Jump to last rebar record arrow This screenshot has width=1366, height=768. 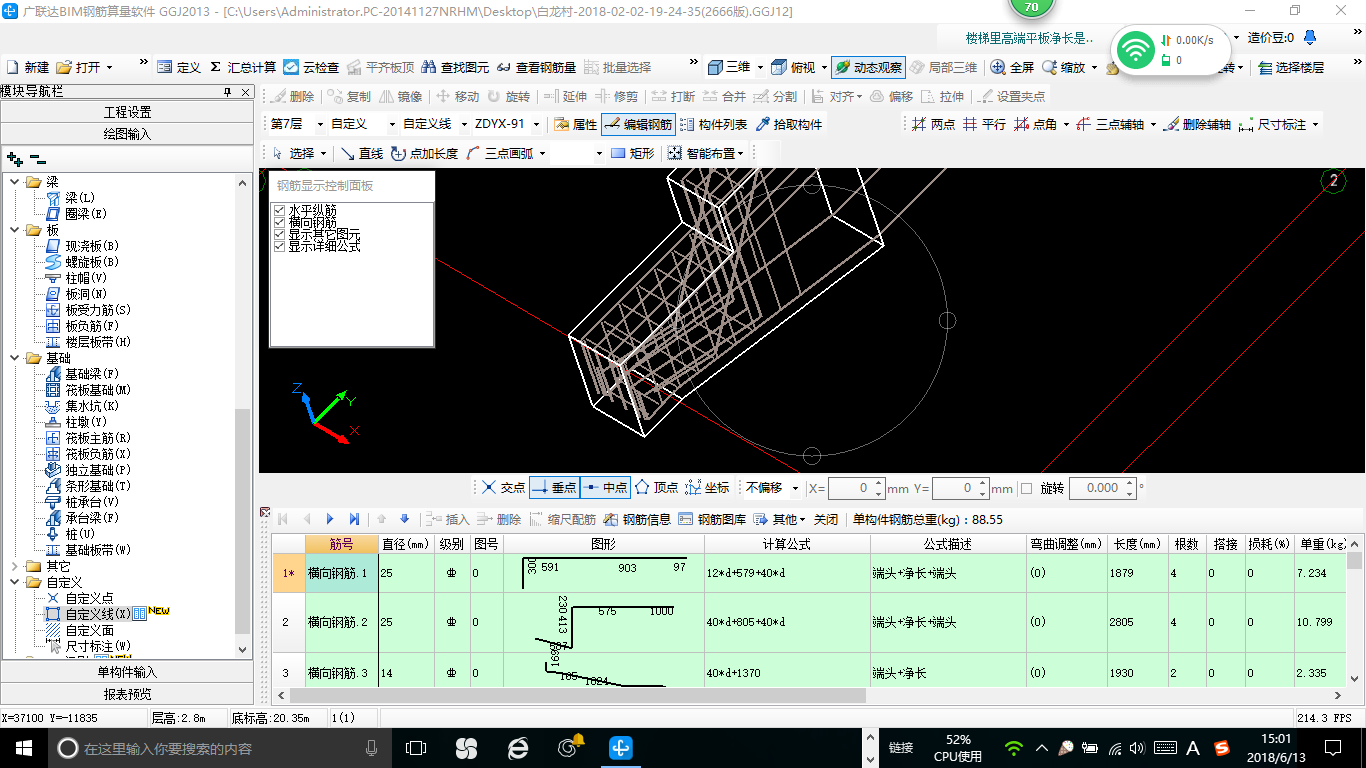(x=354, y=520)
